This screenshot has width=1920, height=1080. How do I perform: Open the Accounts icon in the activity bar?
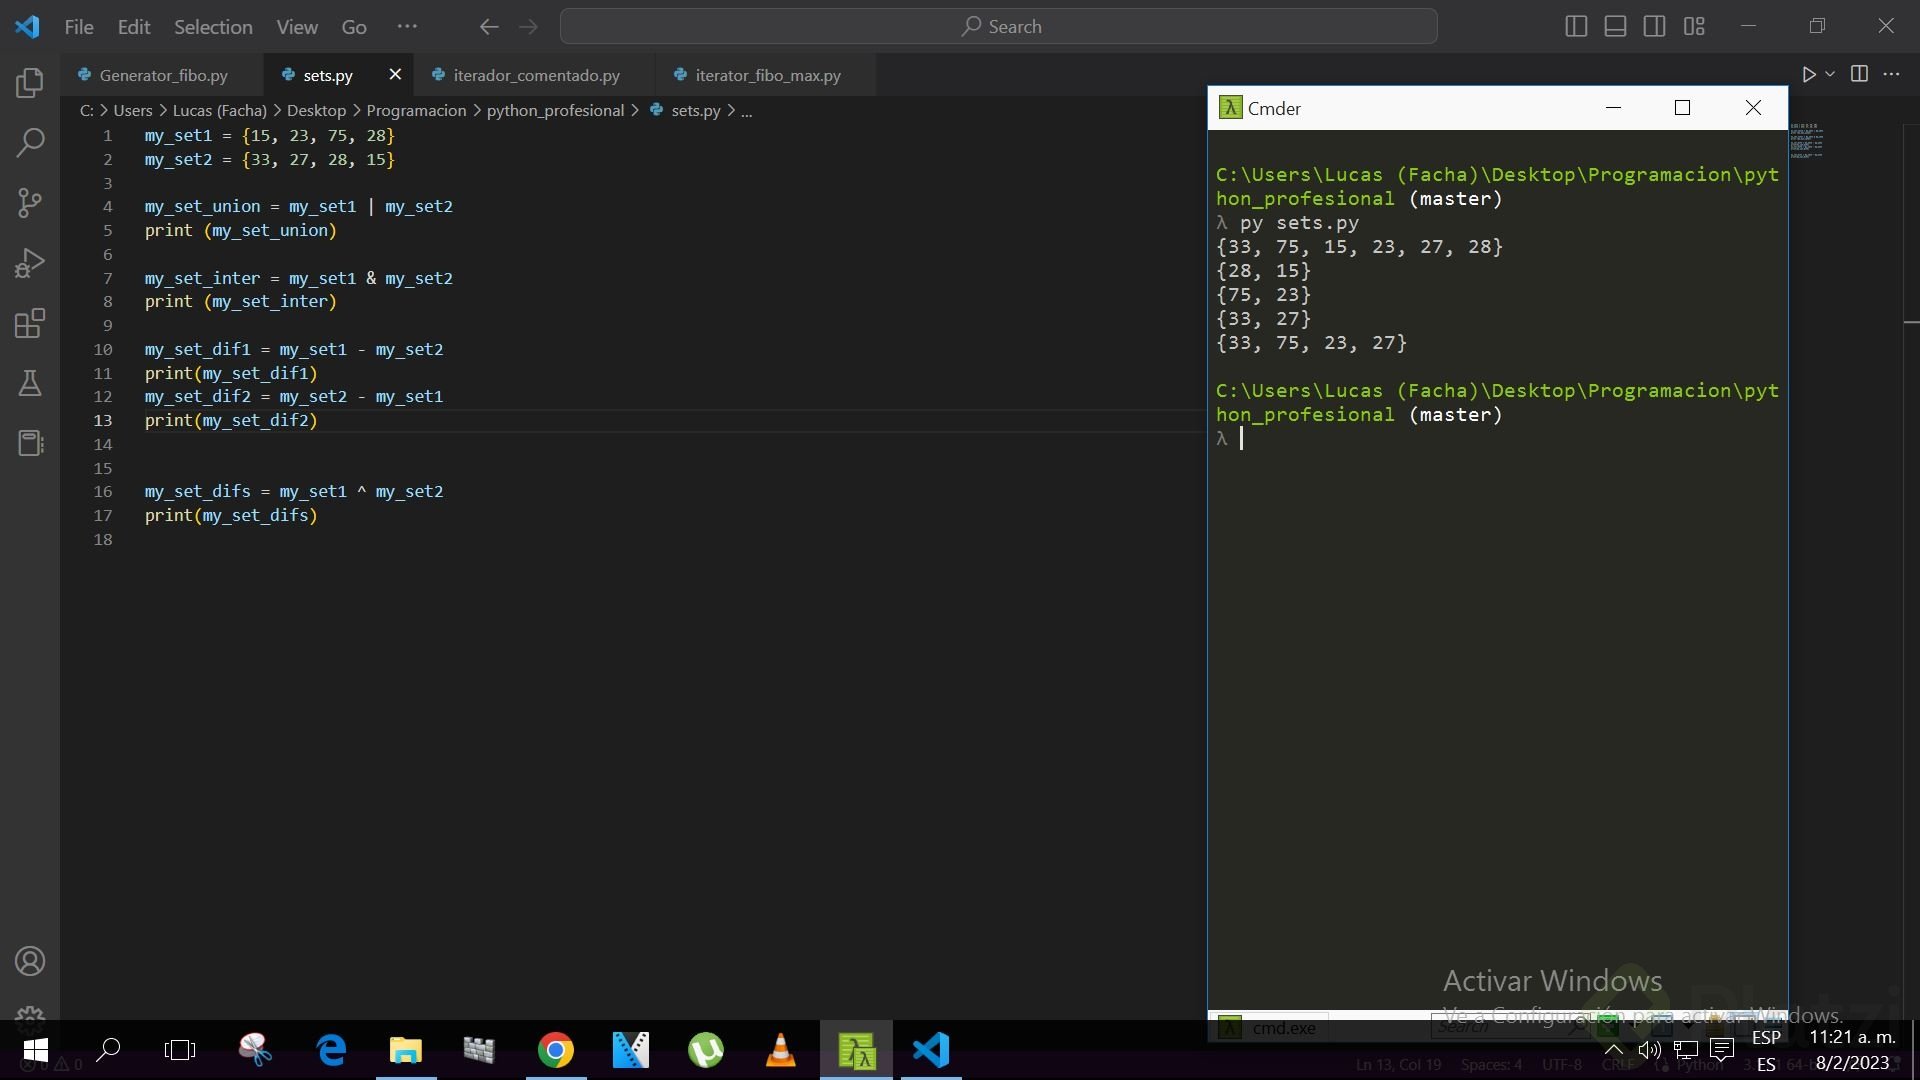click(30, 961)
